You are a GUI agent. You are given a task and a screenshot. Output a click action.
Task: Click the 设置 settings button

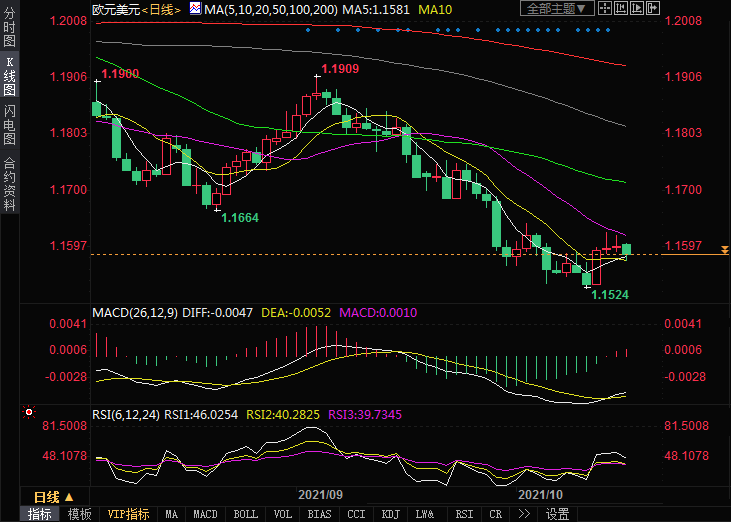pos(557,514)
